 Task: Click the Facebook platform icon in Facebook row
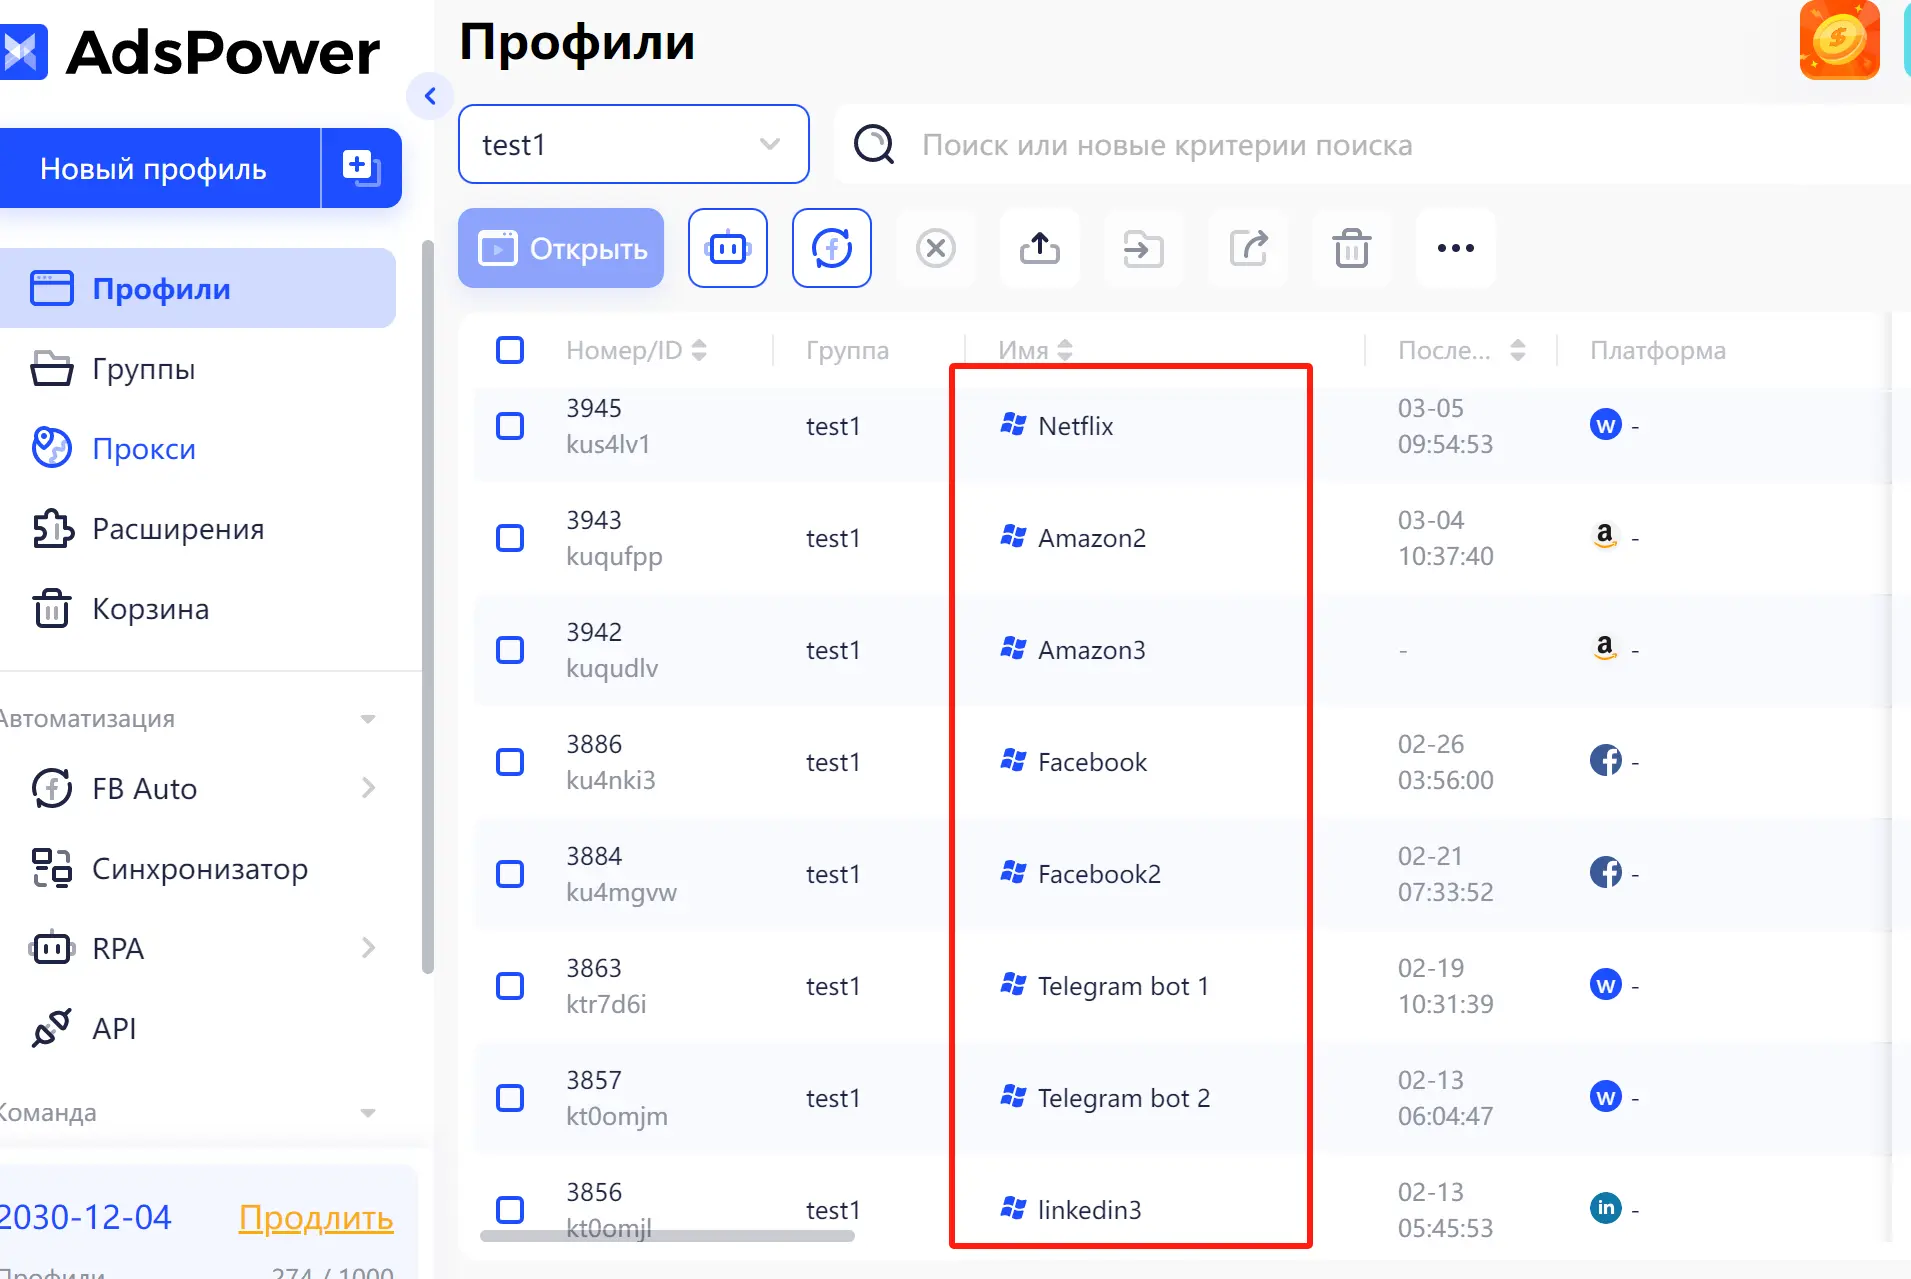pyautogui.click(x=1605, y=761)
